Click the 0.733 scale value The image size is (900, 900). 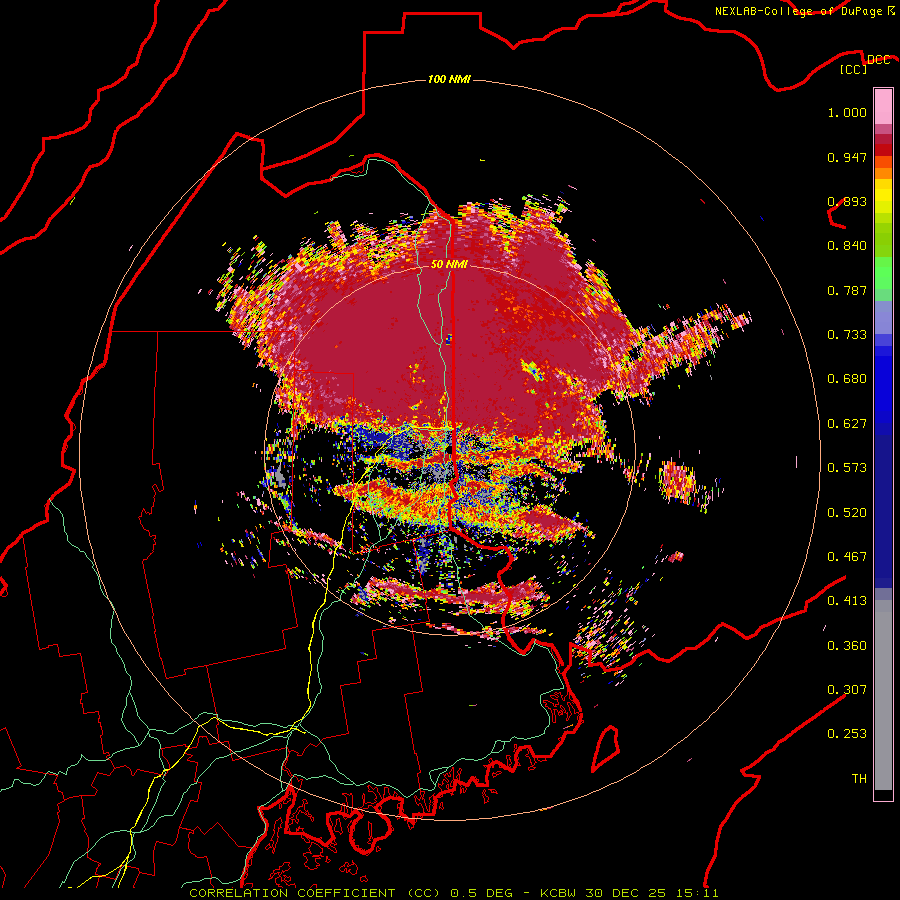click(847, 335)
